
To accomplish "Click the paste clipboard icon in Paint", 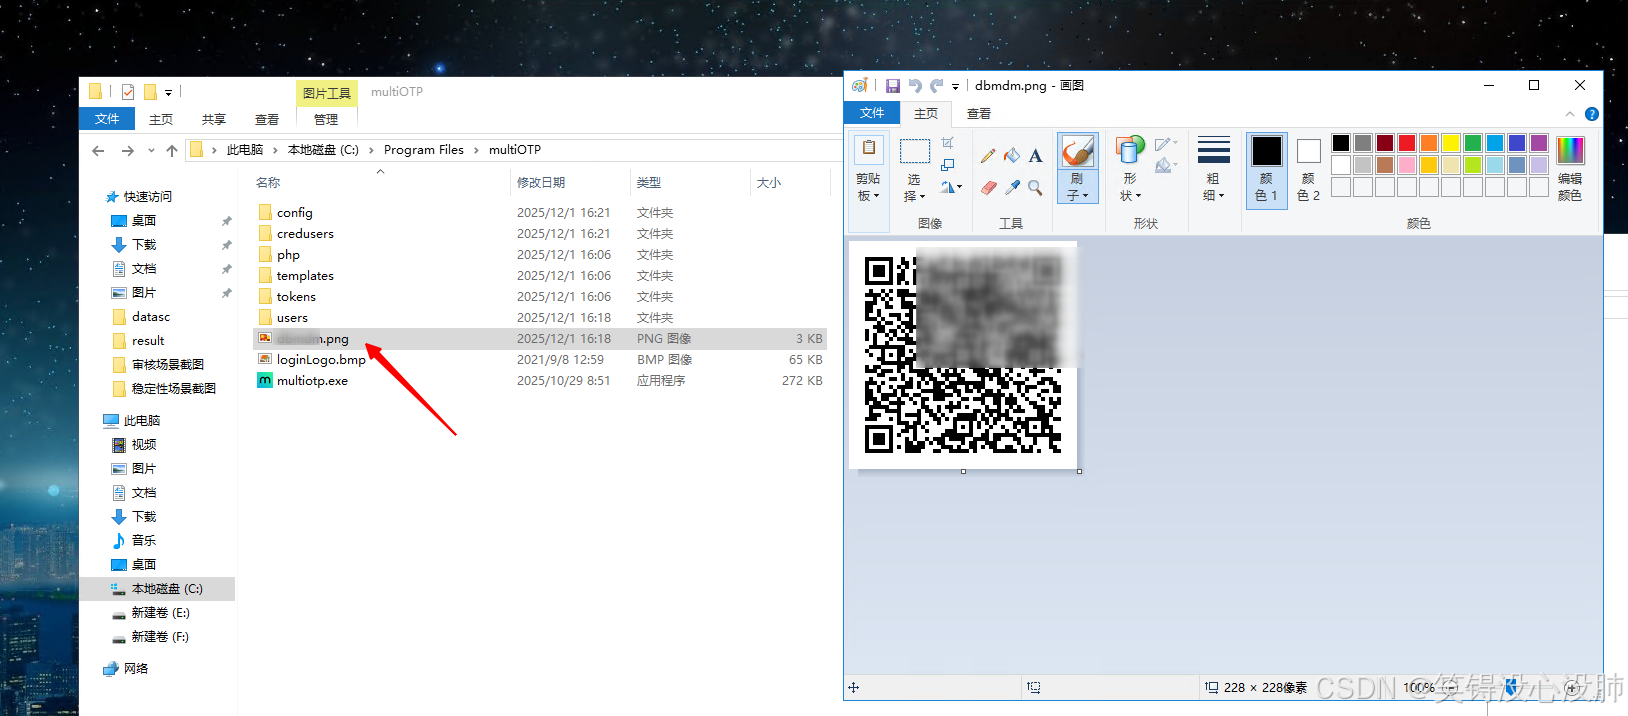I will click(x=868, y=150).
